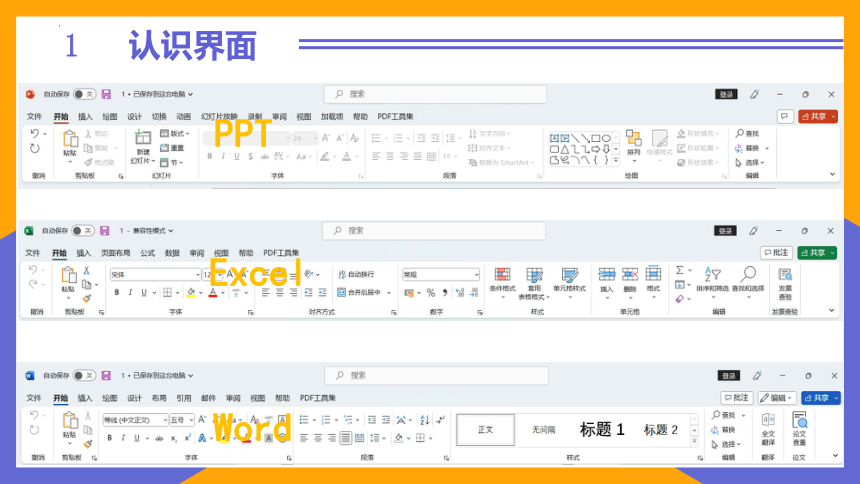Click undo arrow in PowerPoint ribbon
Screen dimensions: 860x484
[x=35, y=133]
